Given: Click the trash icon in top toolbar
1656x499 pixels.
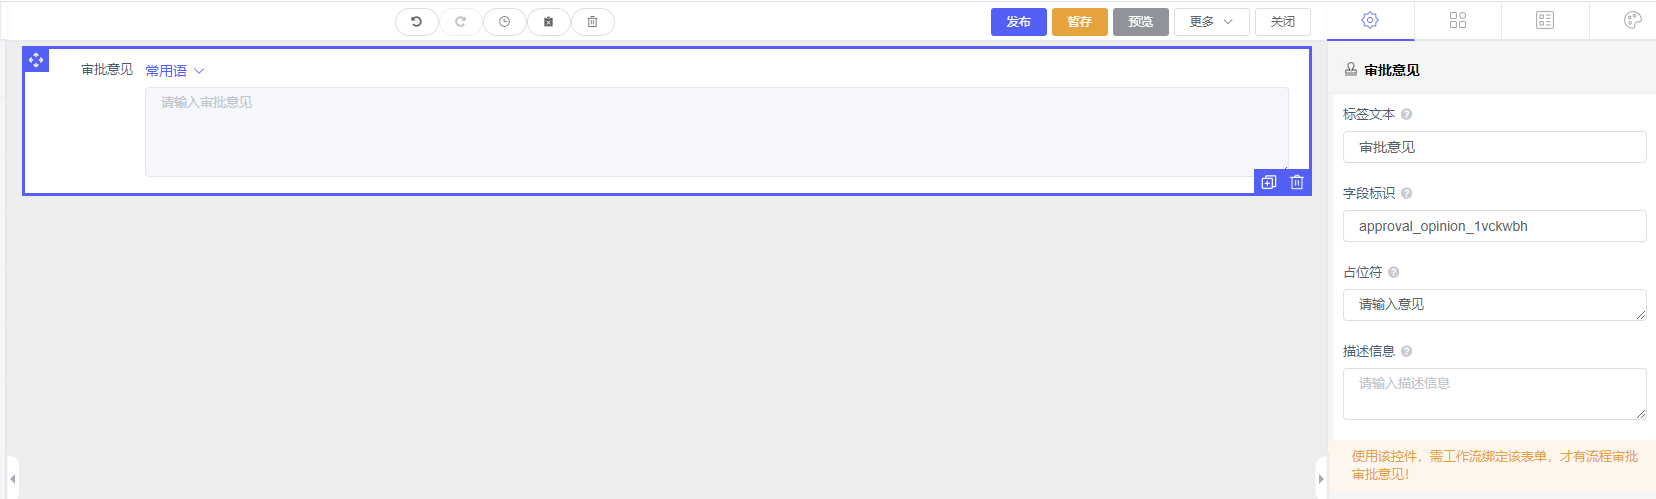Looking at the screenshot, I should pyautogui.click(x=592, y=21).
